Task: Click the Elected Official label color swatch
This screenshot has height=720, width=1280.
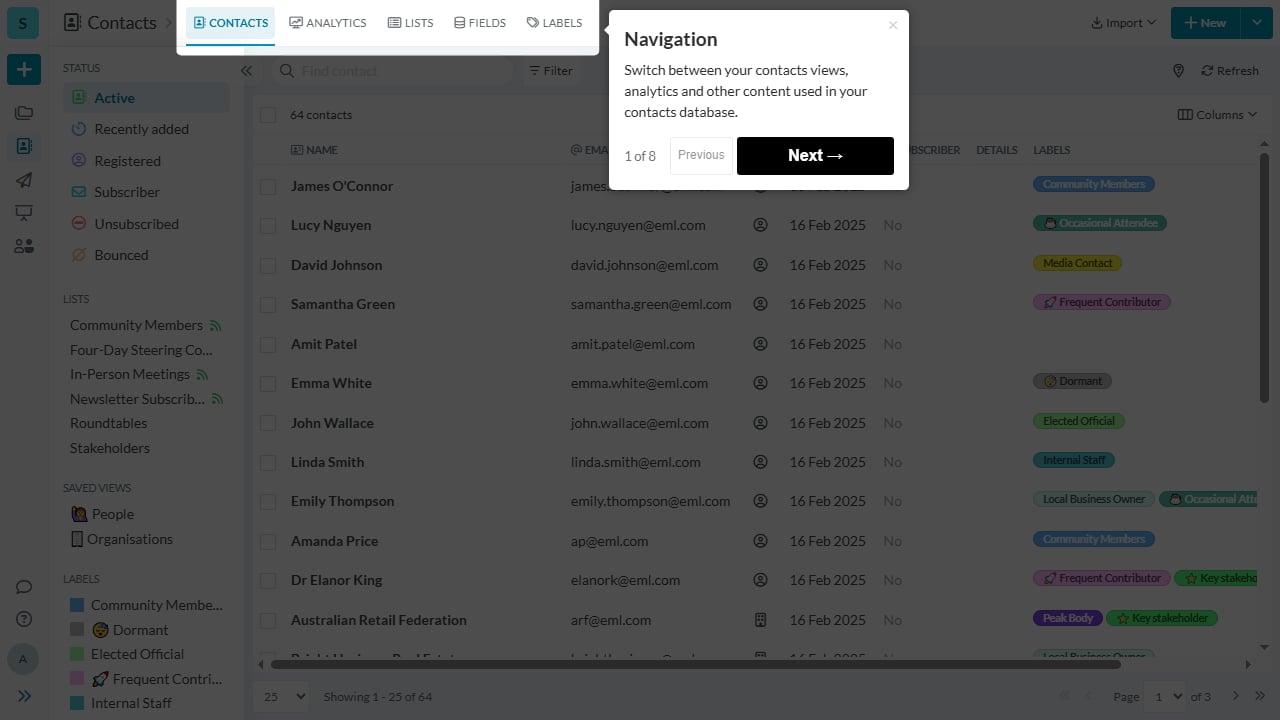Action: click(77, 654)
